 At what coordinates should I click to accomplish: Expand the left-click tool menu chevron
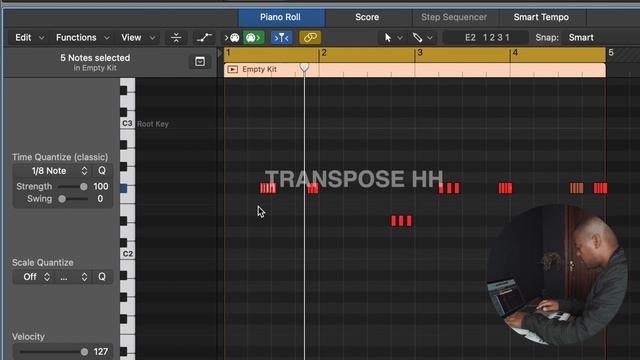(400, 38)
